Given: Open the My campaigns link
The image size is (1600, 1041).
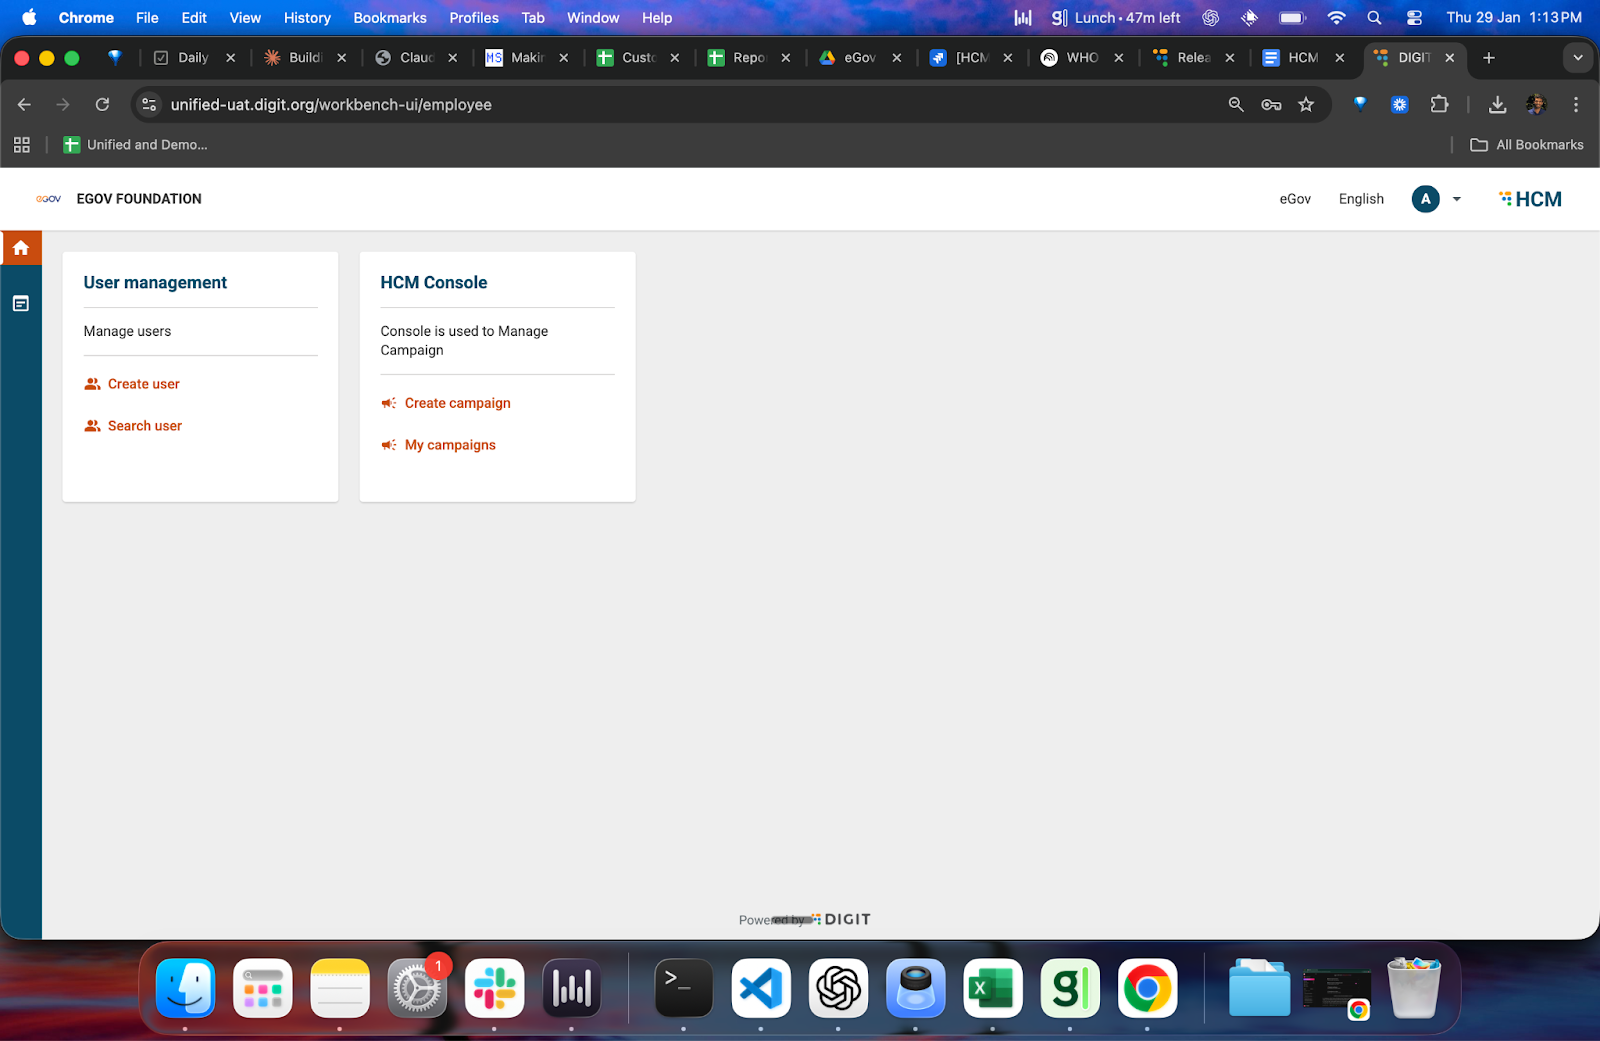Looking at the screenshot, I should click(x=450, y=445).
